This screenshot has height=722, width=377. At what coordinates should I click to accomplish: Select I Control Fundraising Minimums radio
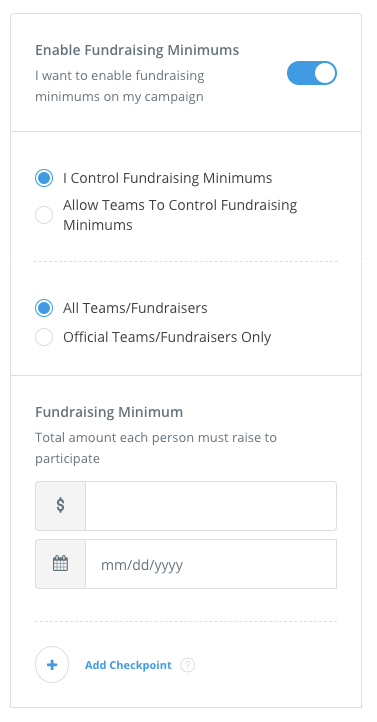44,178
